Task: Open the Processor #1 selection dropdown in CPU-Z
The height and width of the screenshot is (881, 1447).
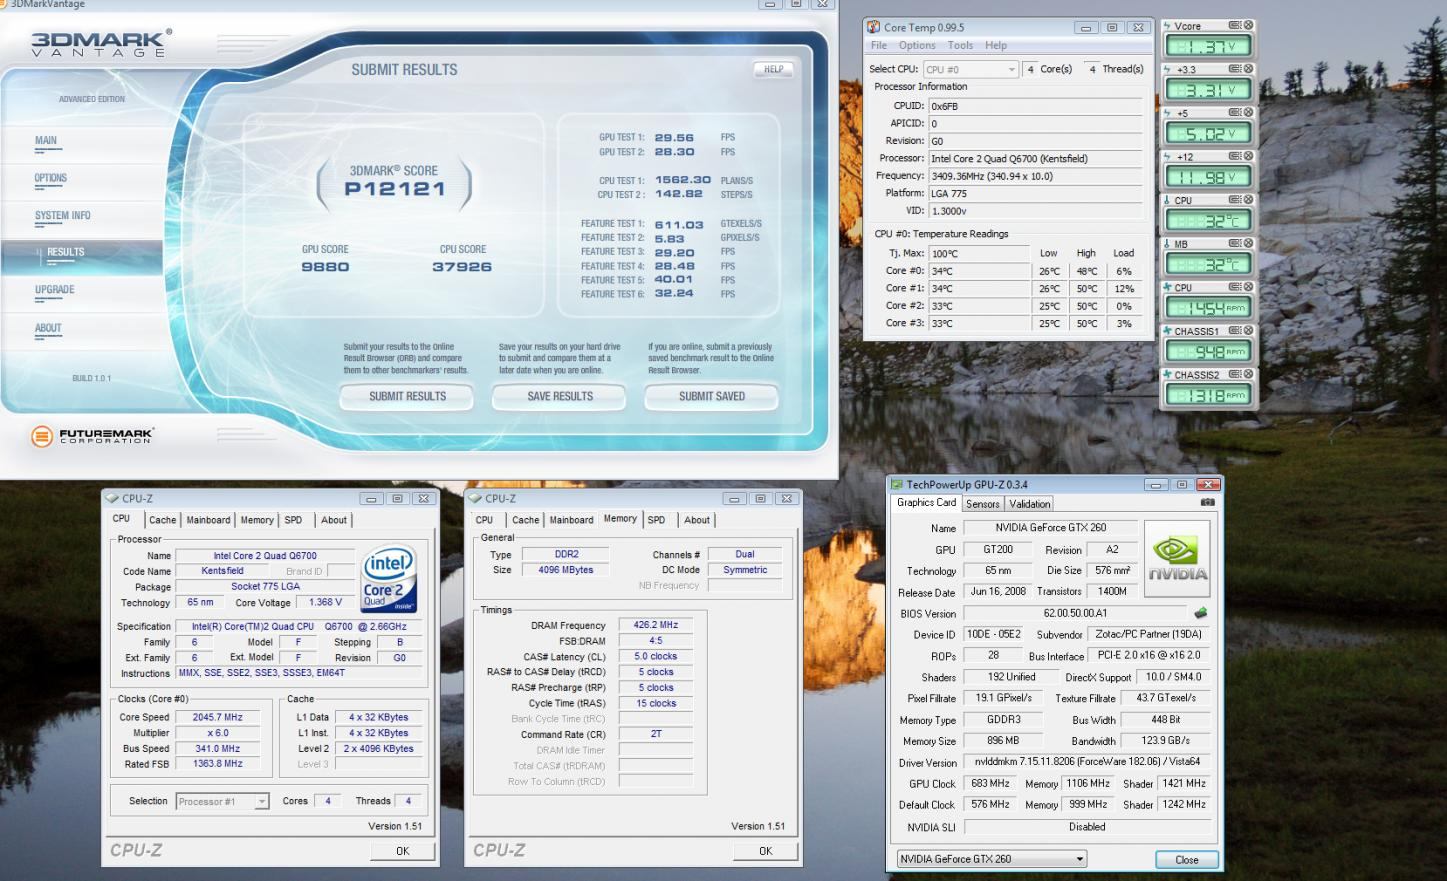Action: click(x=222, y=801)
